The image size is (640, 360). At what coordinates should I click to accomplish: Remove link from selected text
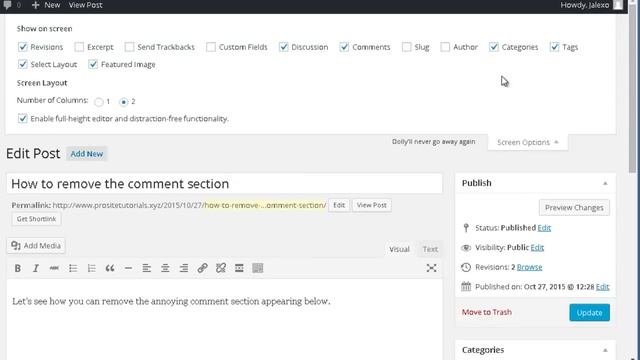pos(221,268)
